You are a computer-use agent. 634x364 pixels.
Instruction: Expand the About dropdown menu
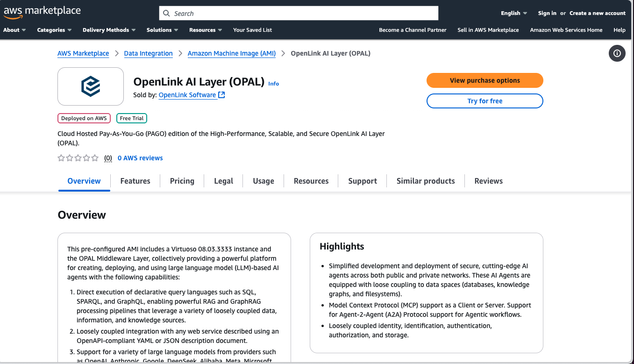[x=14, y=30]
